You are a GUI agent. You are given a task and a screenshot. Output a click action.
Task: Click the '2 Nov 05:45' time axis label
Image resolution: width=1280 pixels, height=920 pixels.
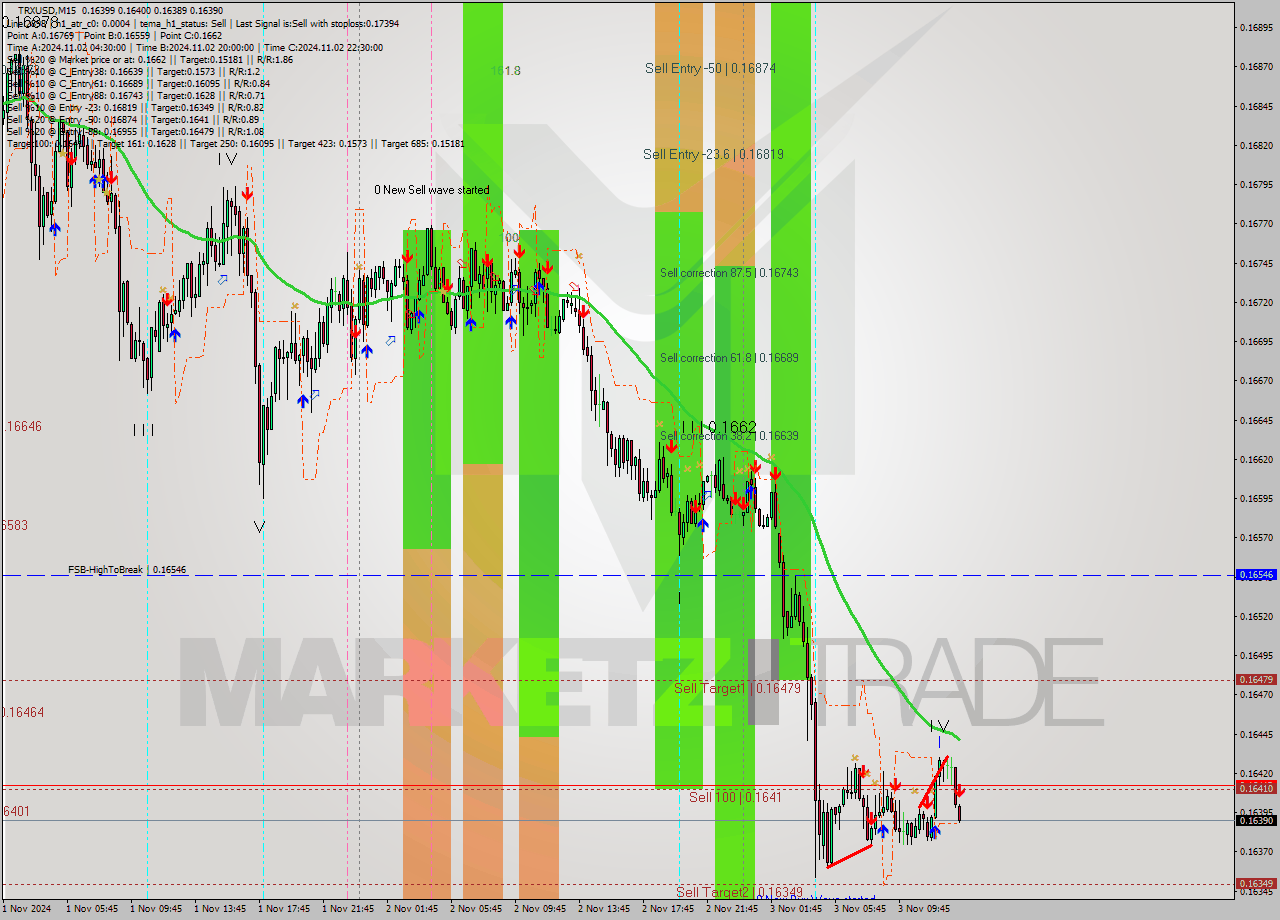pos(476,909)
